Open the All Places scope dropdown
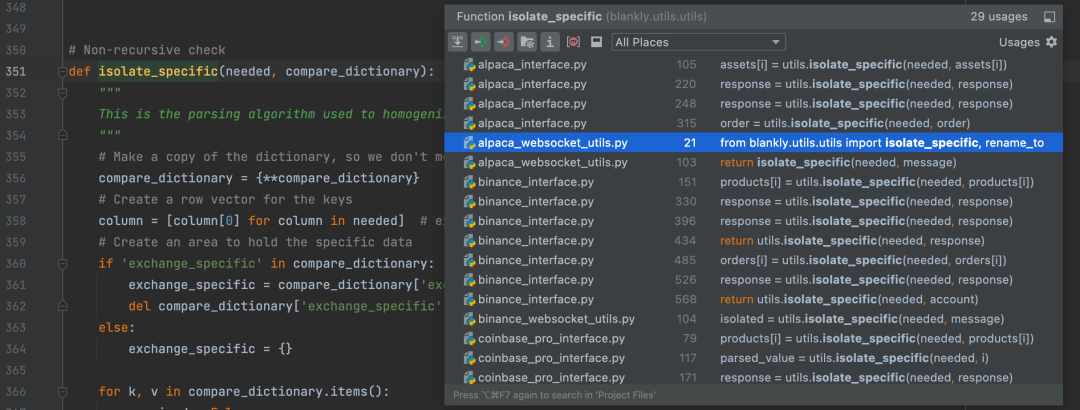Screen dimensions: 1080x410 (698, 42)
